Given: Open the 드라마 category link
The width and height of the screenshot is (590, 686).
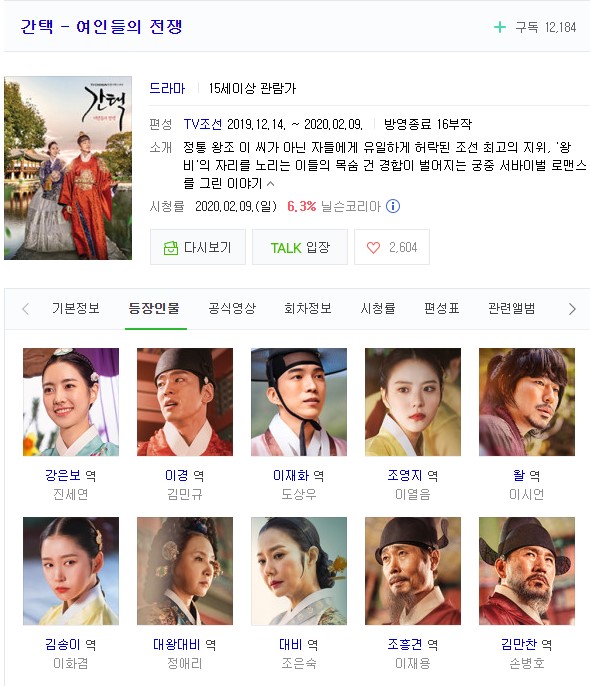Looking at the screenshot, I should (x=168, y=88).
